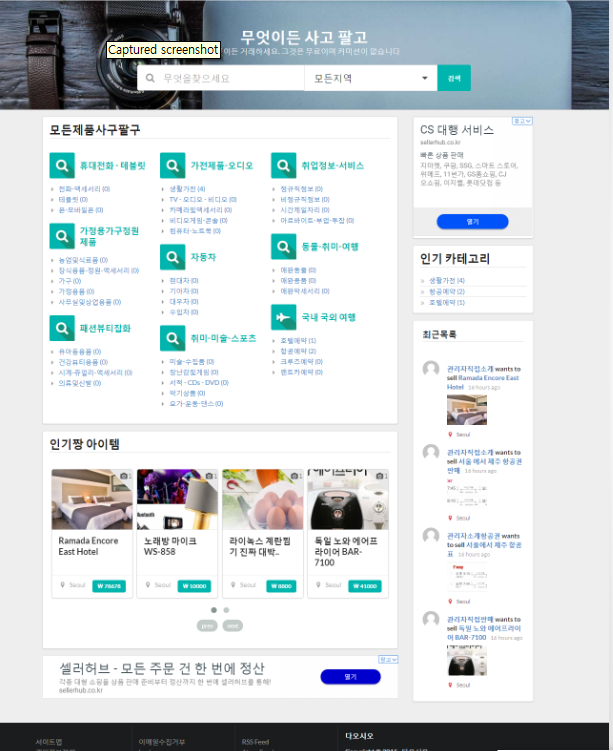Screen dimensions: 613x751
Task: Open the 패션뷰티잡화 category icon
Action: point(62,328)
